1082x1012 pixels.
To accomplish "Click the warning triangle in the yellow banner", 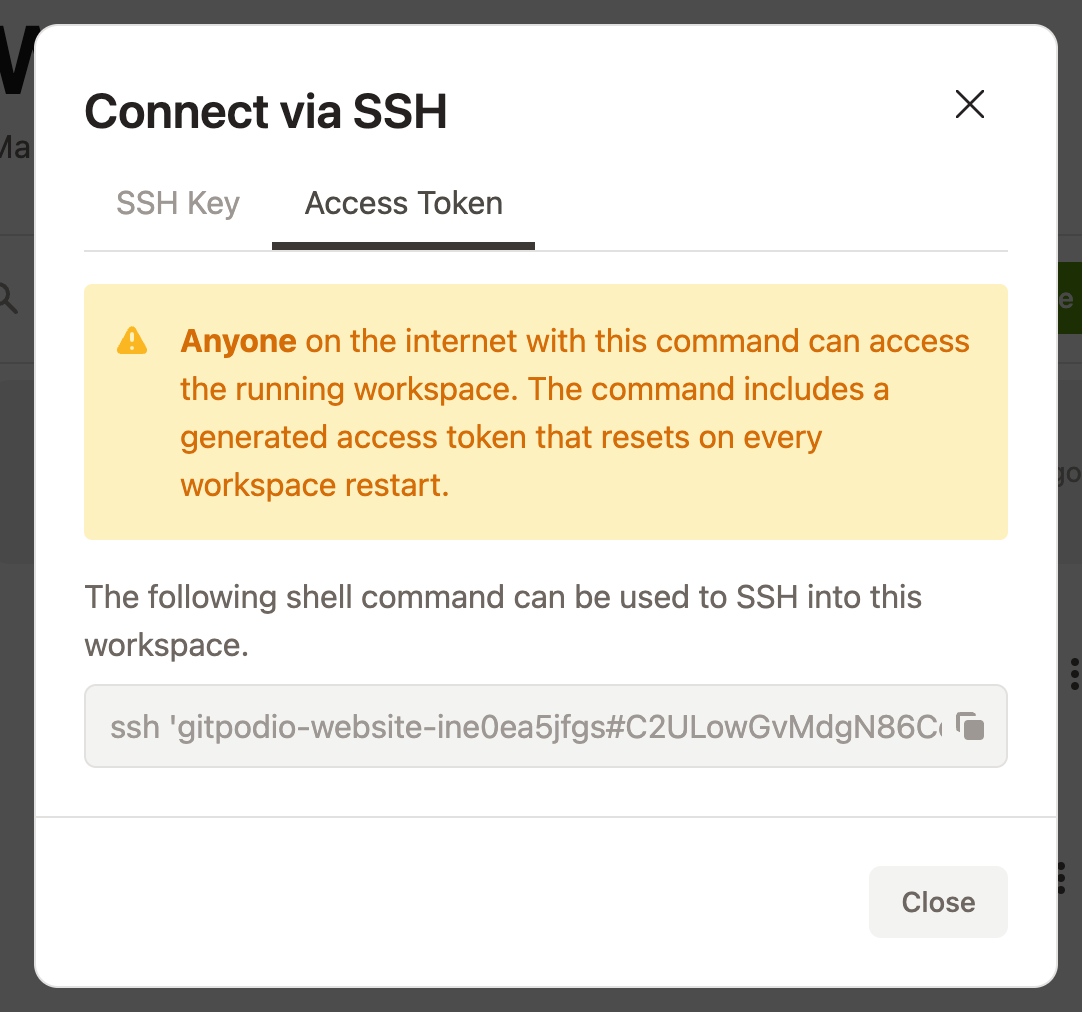I will [x=133, y=341].
